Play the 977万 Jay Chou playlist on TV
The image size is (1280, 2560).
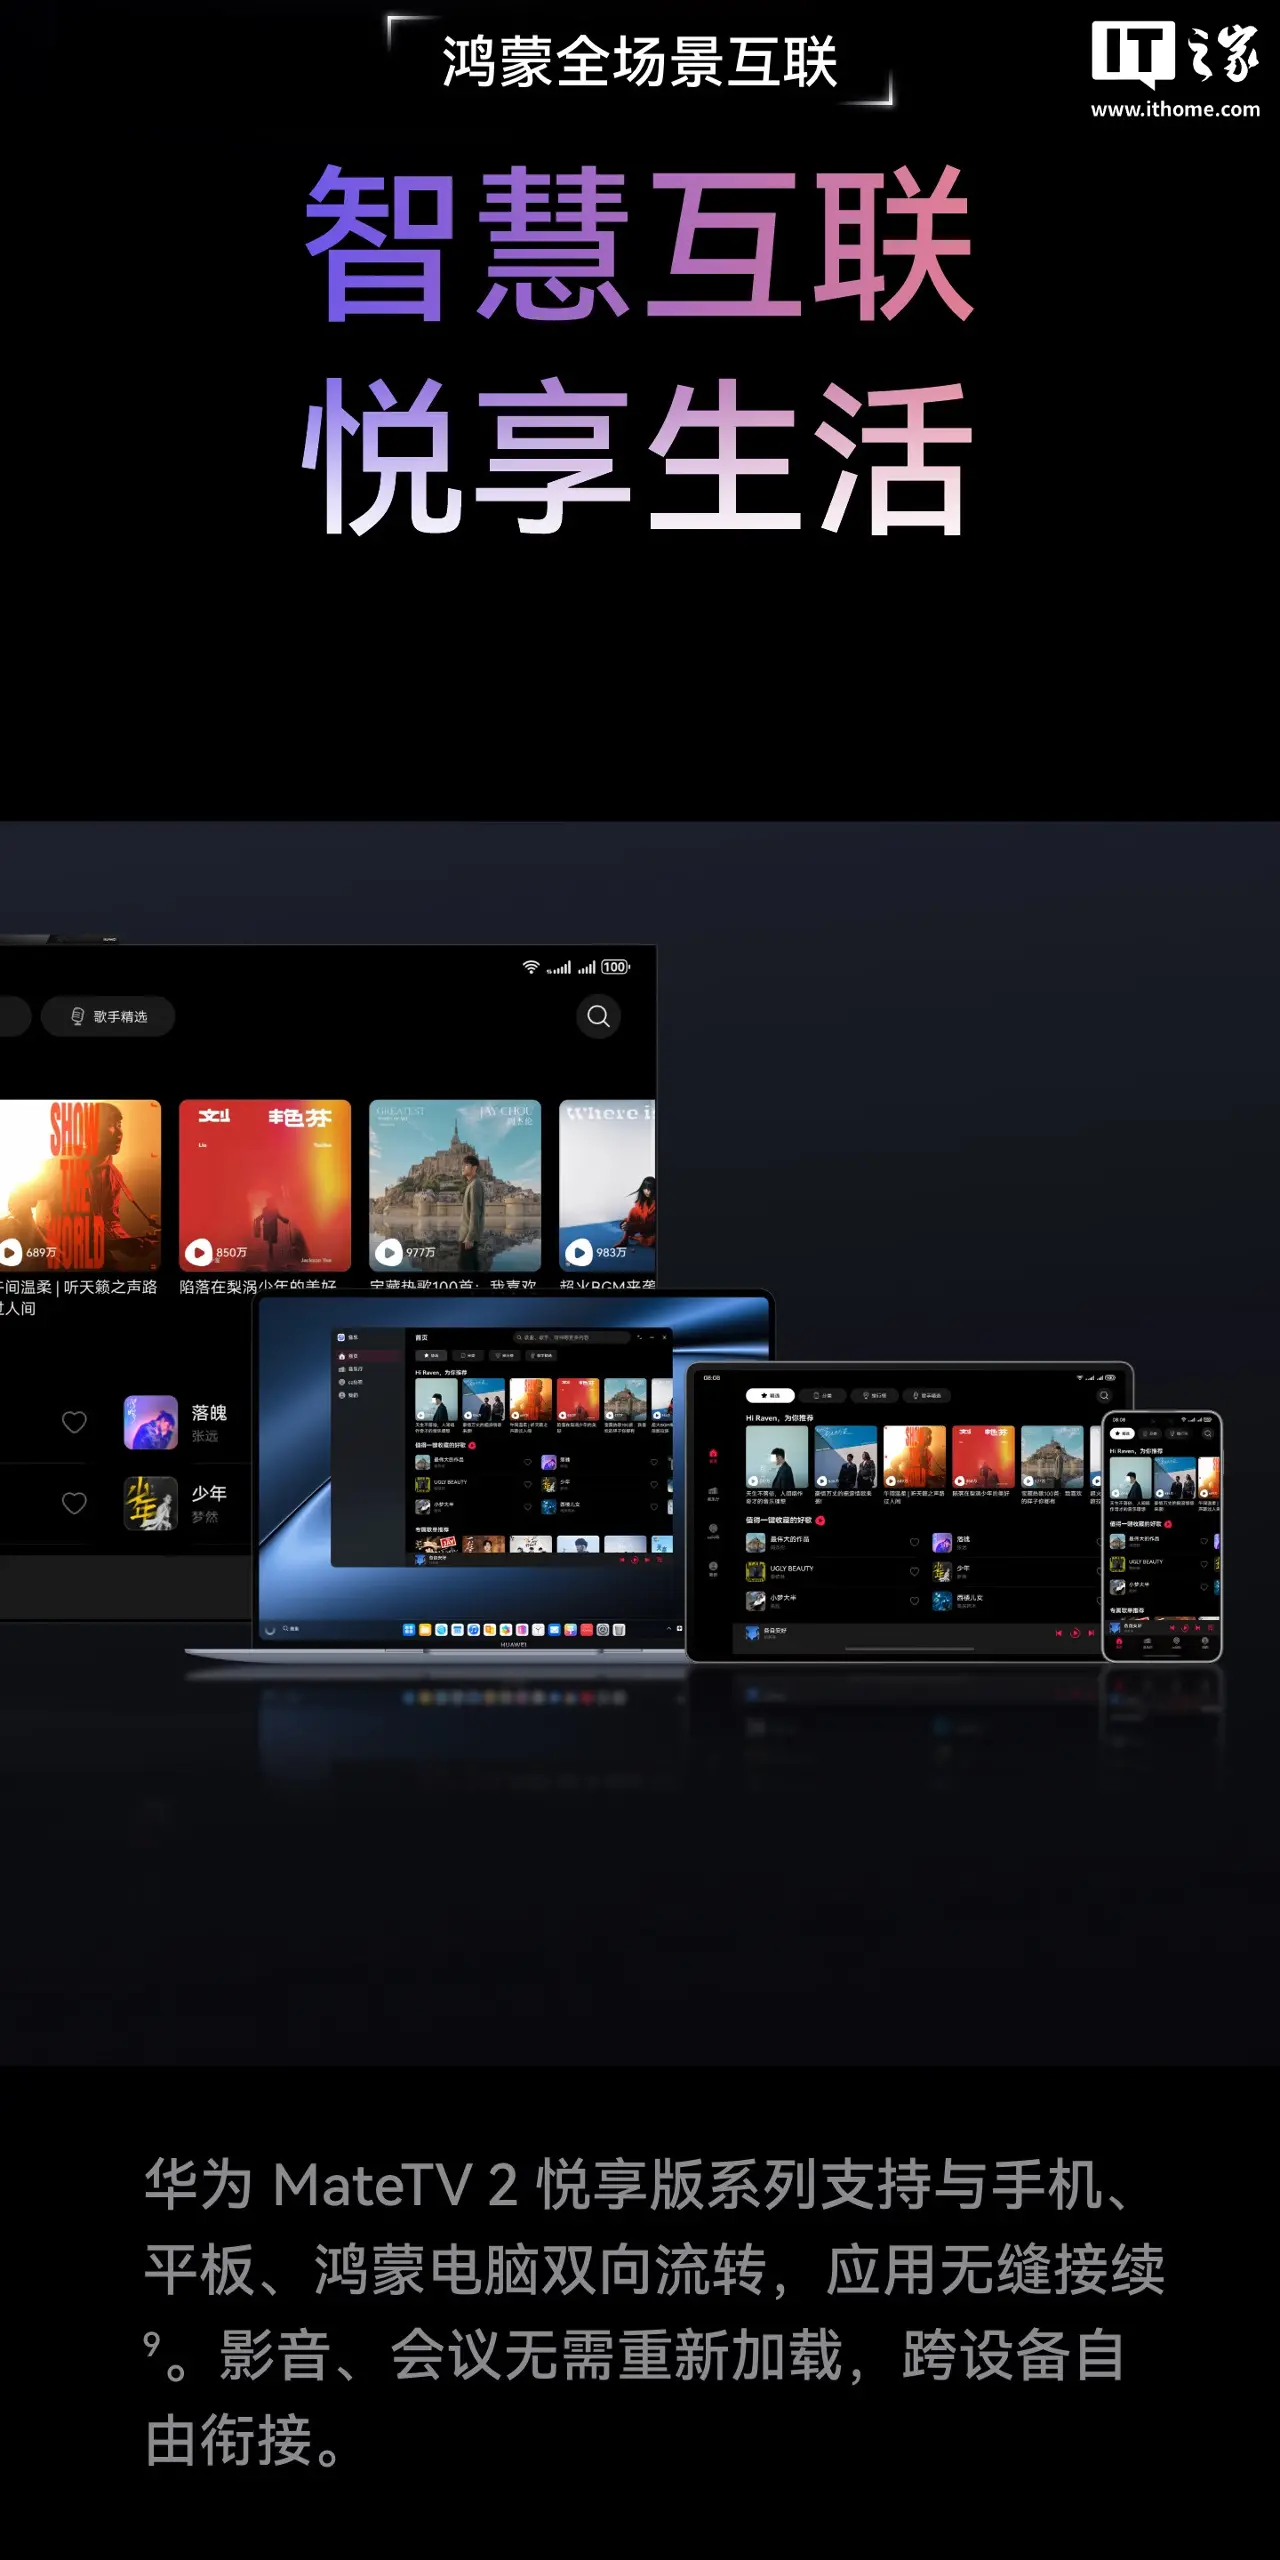(455, 1185)
